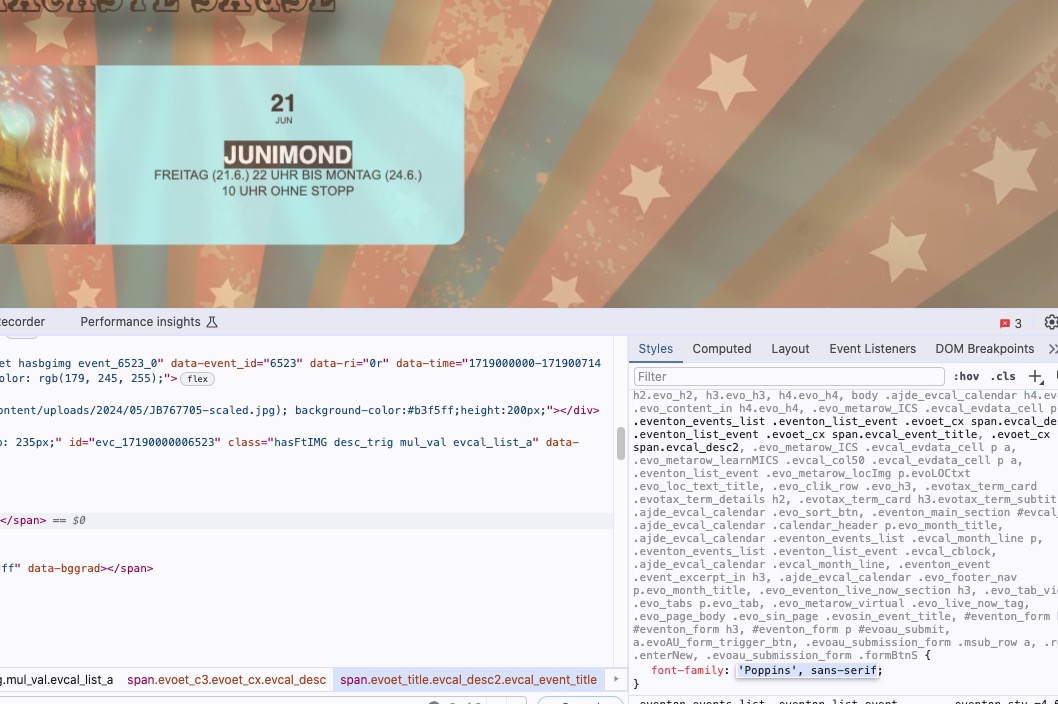The width and height of the screenshot is (1058, 704).
Task: Toggle the .cls element classes panel
Action: (x=1003, y=377)
